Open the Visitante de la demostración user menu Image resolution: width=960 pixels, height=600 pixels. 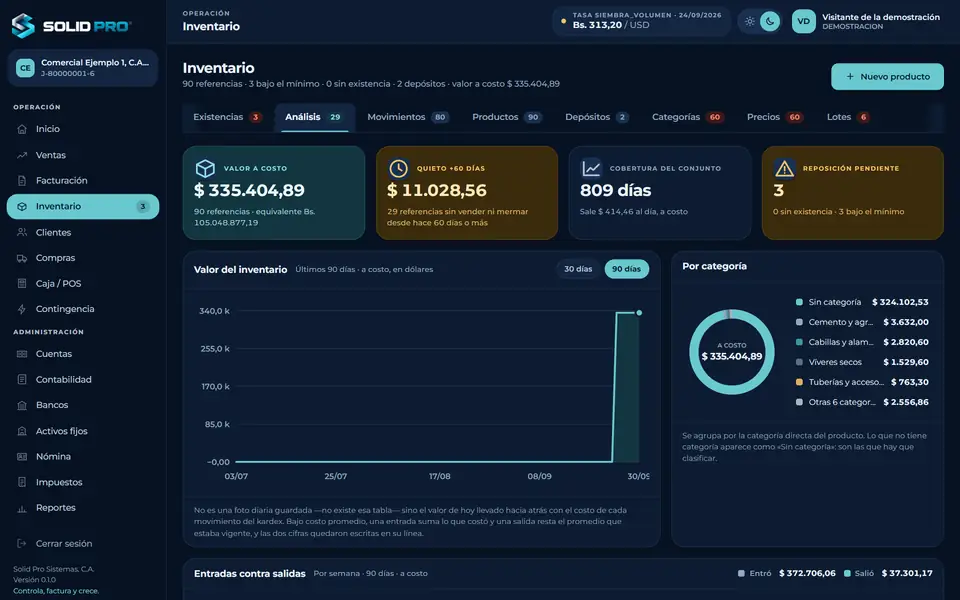pyautogui.click(x=866, y=21)
